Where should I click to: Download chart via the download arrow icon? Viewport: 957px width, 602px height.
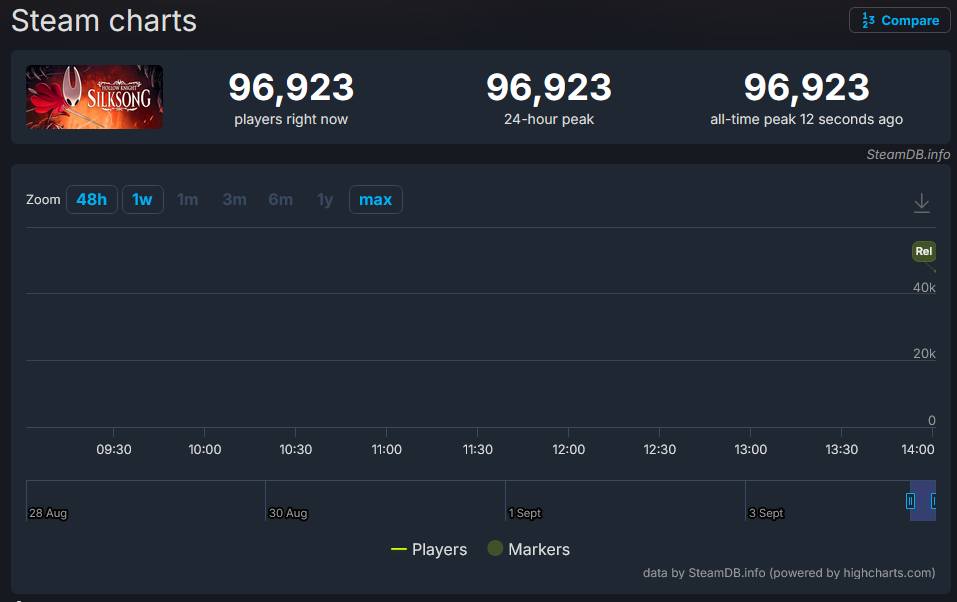point(922,203)
